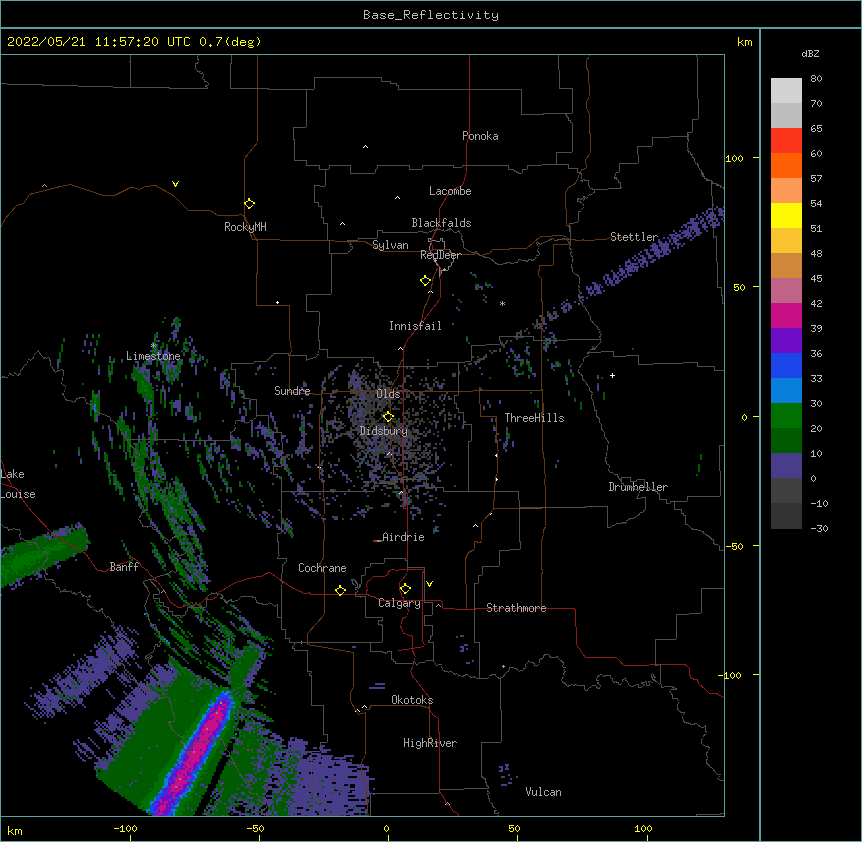
Task: Click the Base_Reflectivity title
Action: [431, 15]
